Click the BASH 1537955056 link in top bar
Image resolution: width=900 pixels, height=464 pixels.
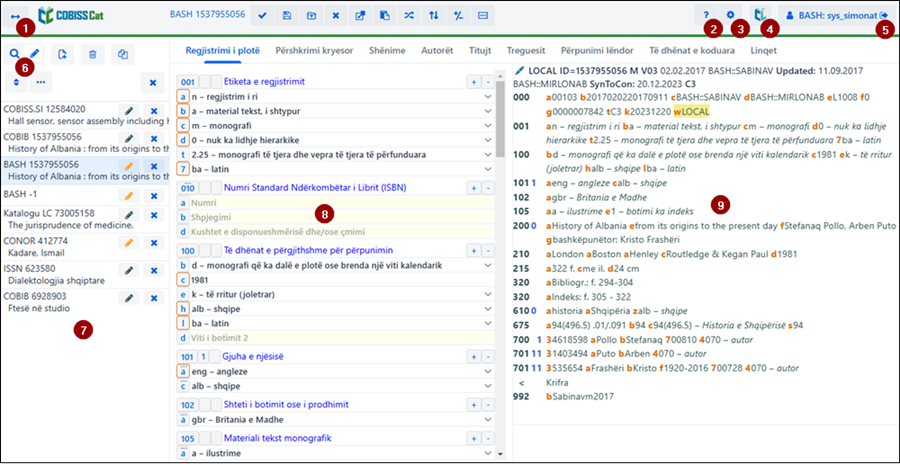tap(207, 13)
